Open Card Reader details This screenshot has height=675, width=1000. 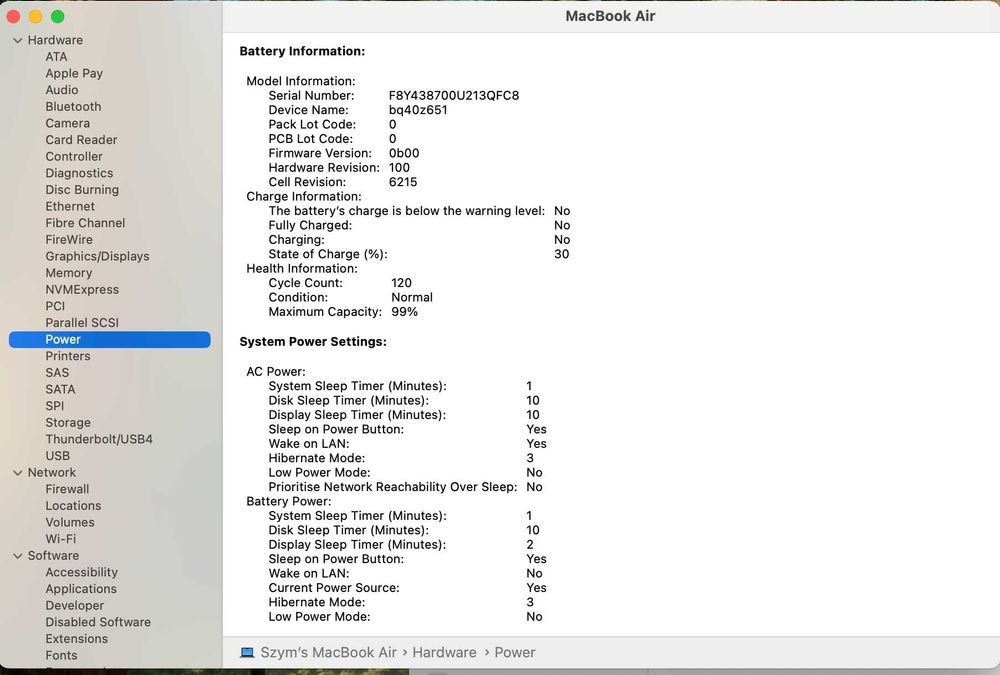(x=82, y=140)
